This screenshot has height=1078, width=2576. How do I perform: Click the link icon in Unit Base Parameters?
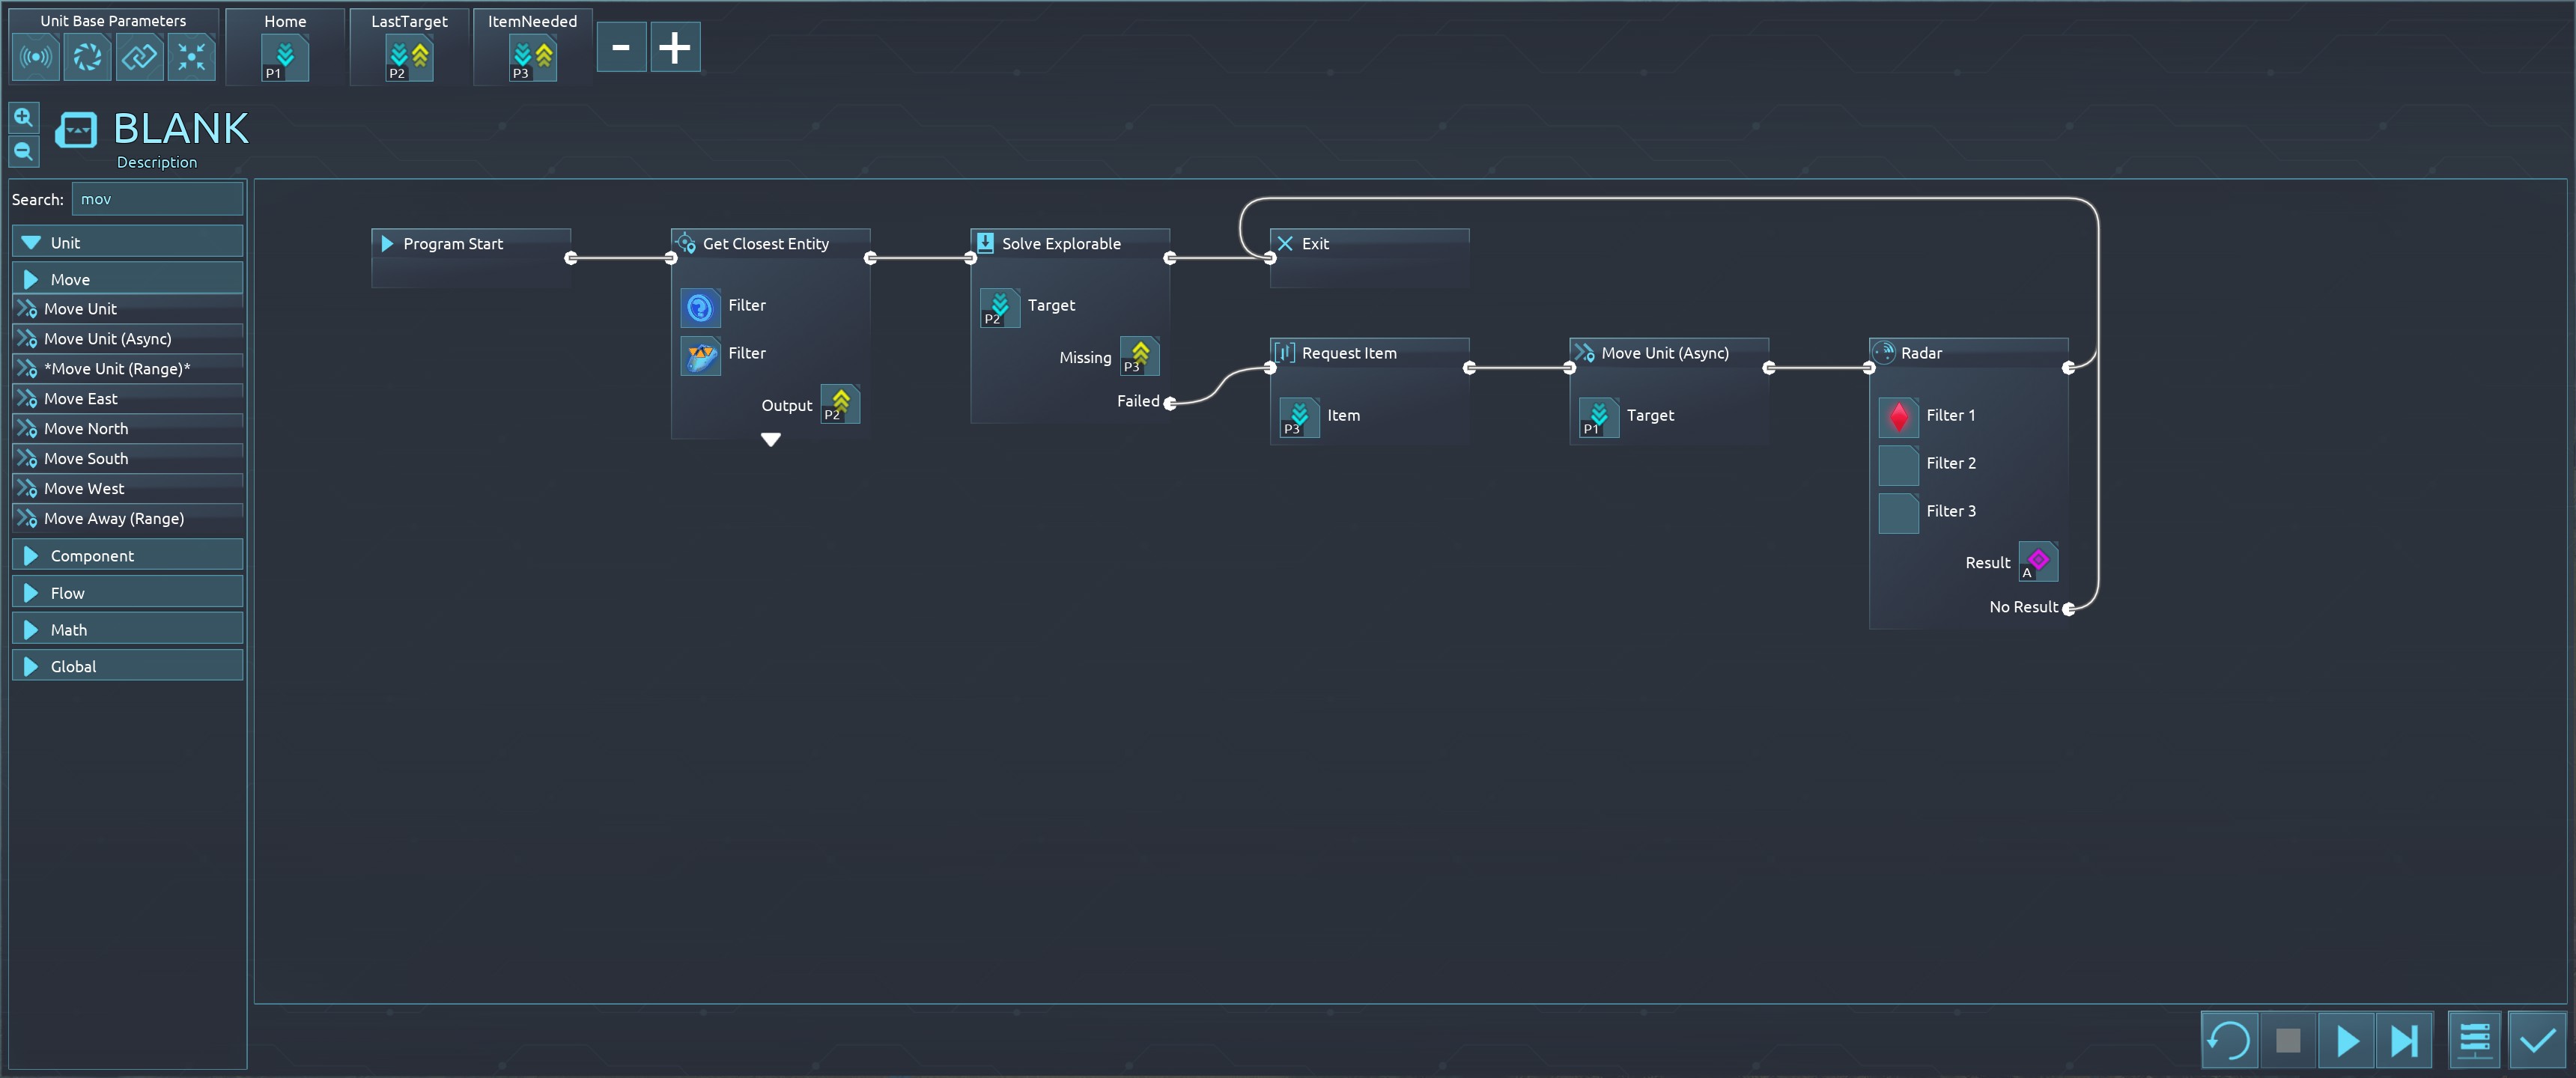coord(139,57)
